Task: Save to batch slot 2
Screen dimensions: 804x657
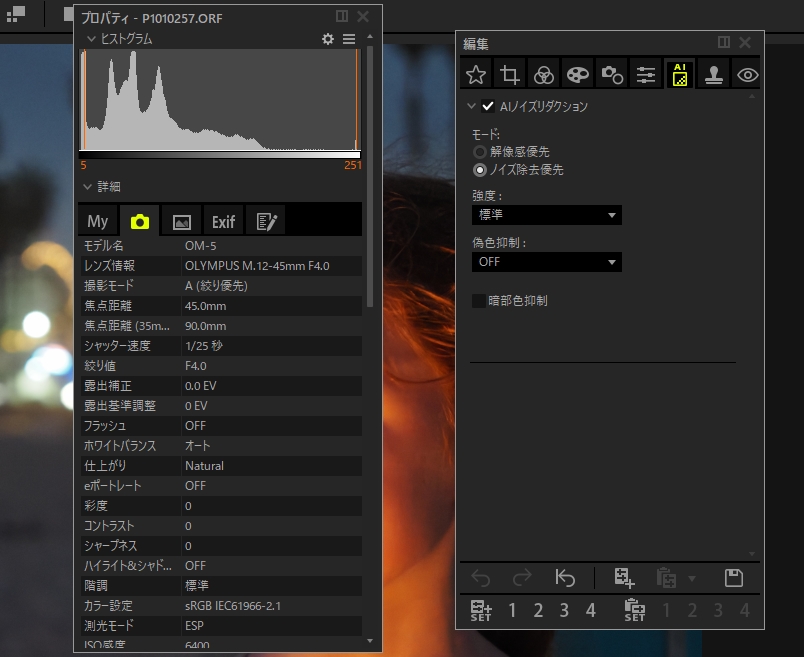Action: click(x=538, y=610)
